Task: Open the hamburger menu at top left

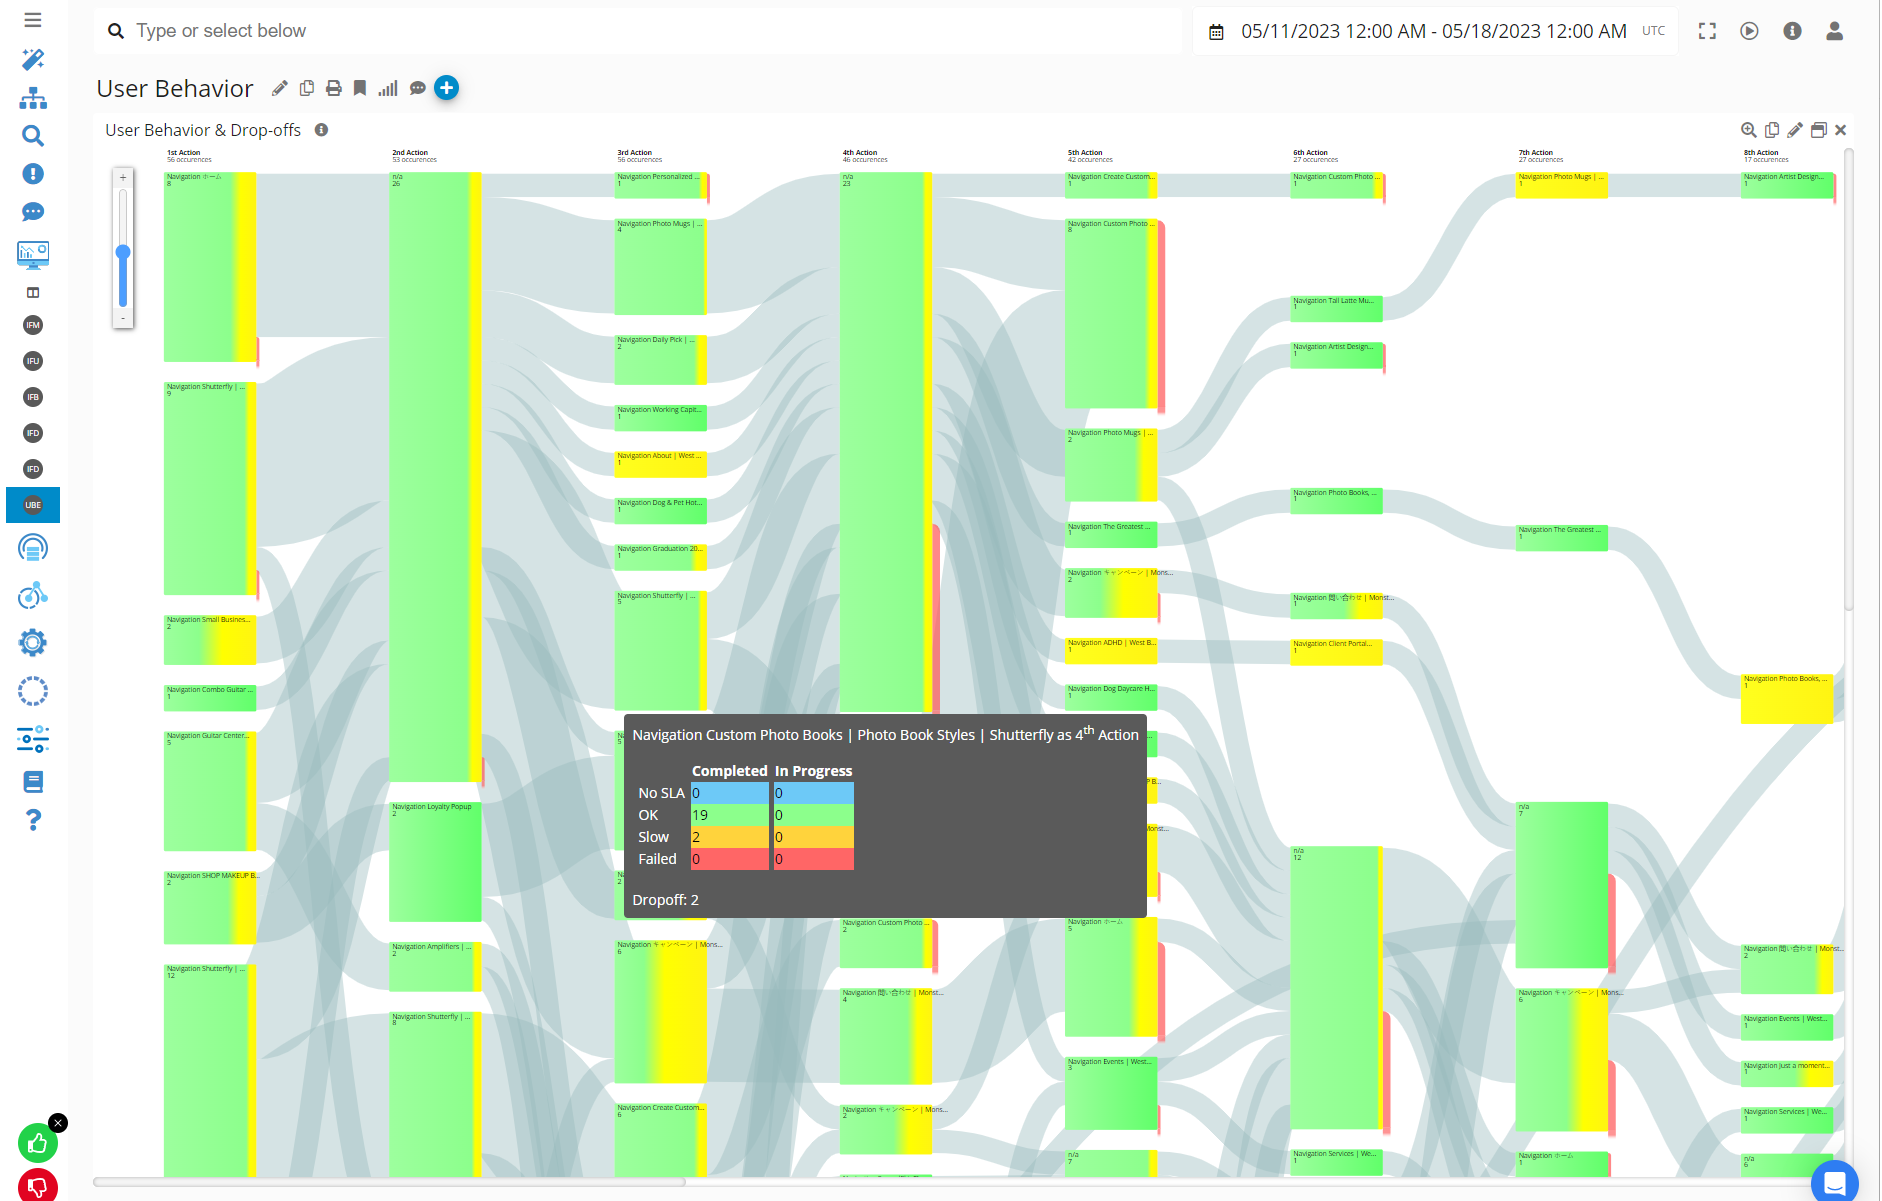Action: coord(33,22)
